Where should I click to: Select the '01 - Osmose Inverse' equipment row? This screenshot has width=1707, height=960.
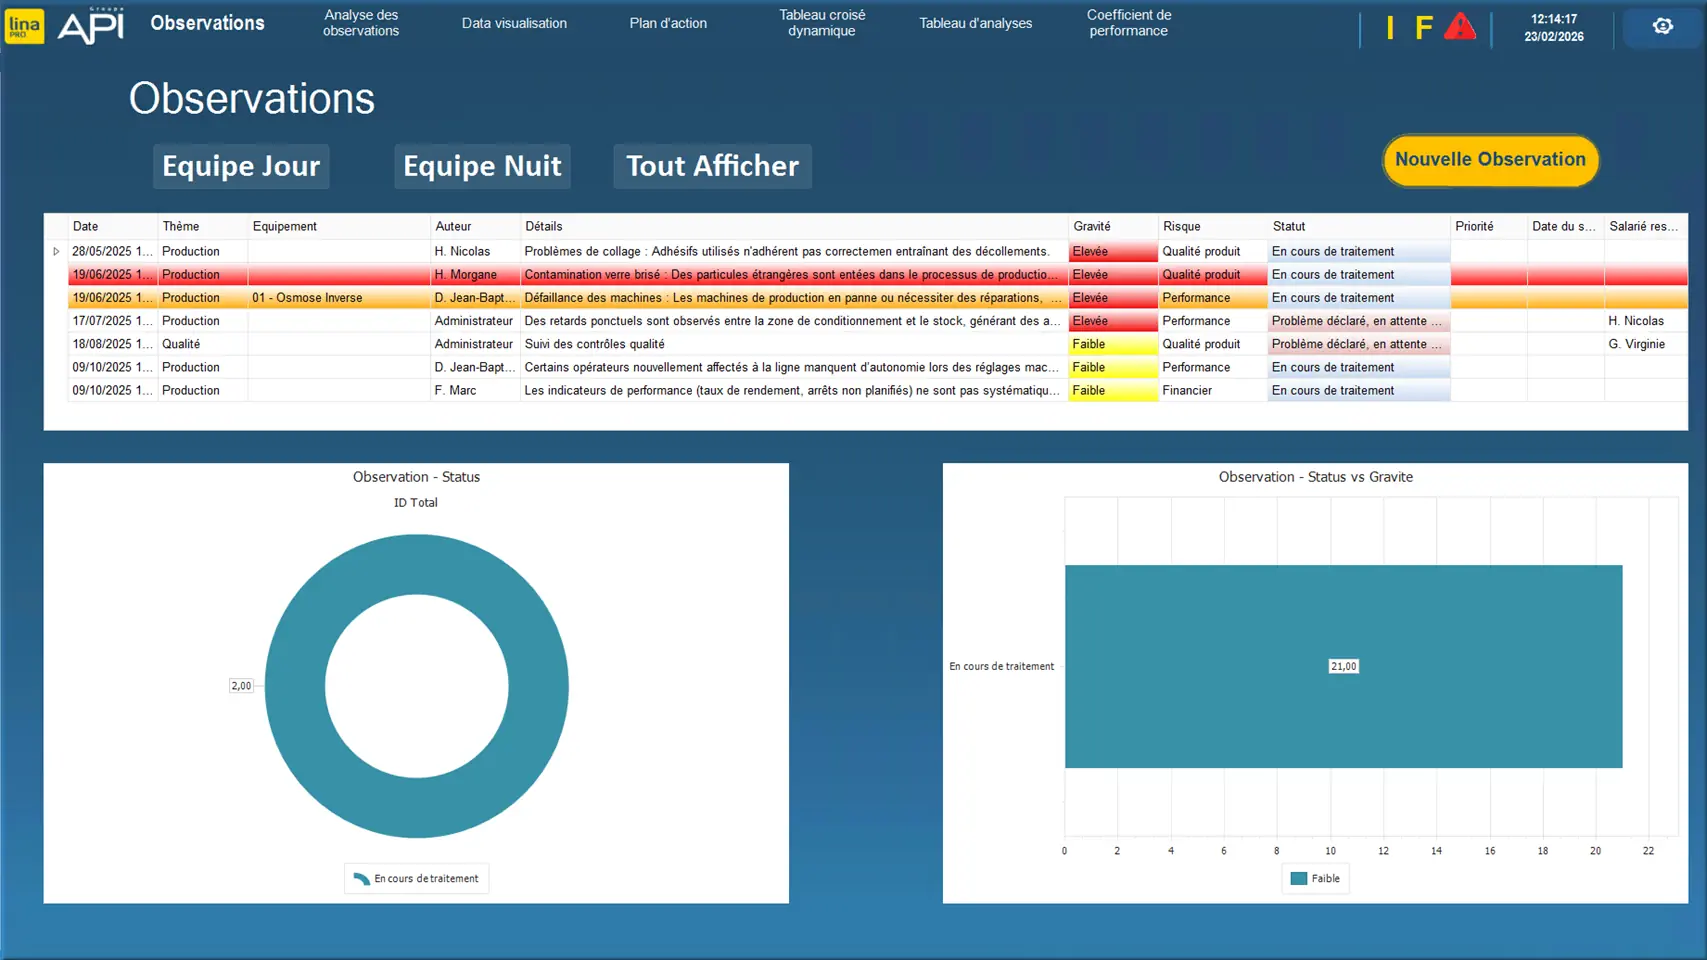(x=308, y=298)
